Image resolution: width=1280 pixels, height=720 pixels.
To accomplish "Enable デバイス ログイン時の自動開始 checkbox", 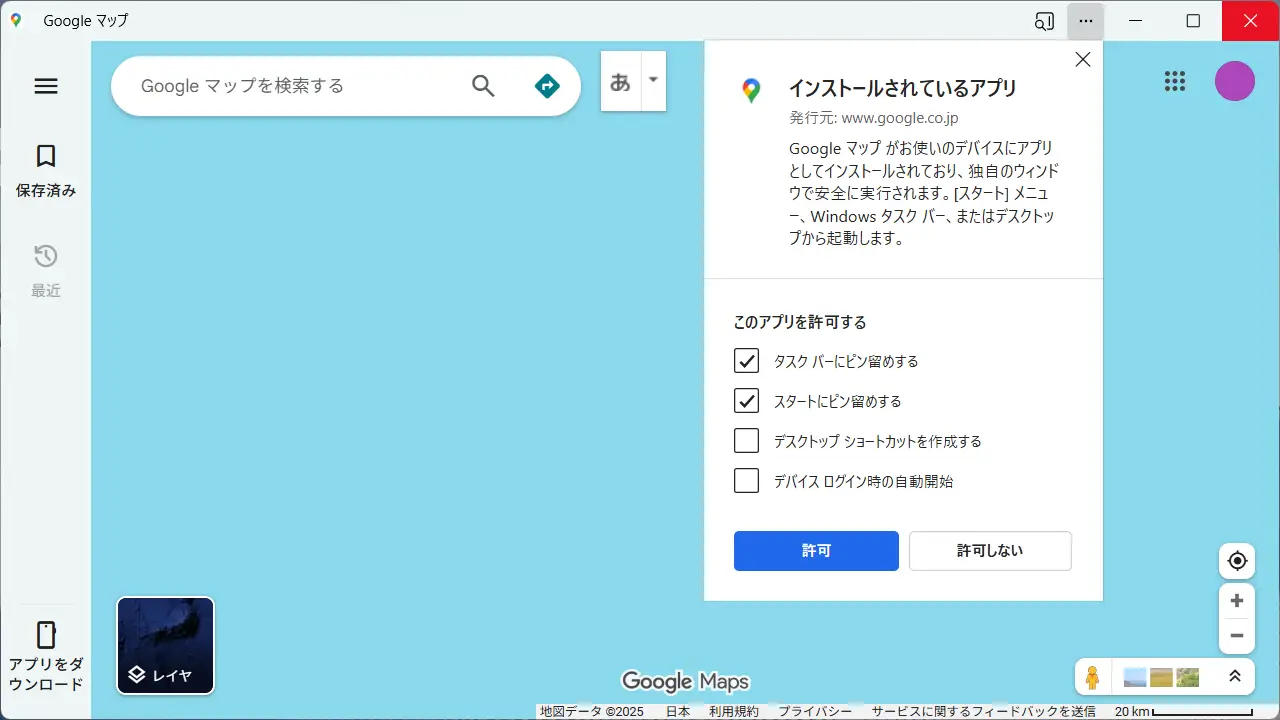I will [746, 481].
